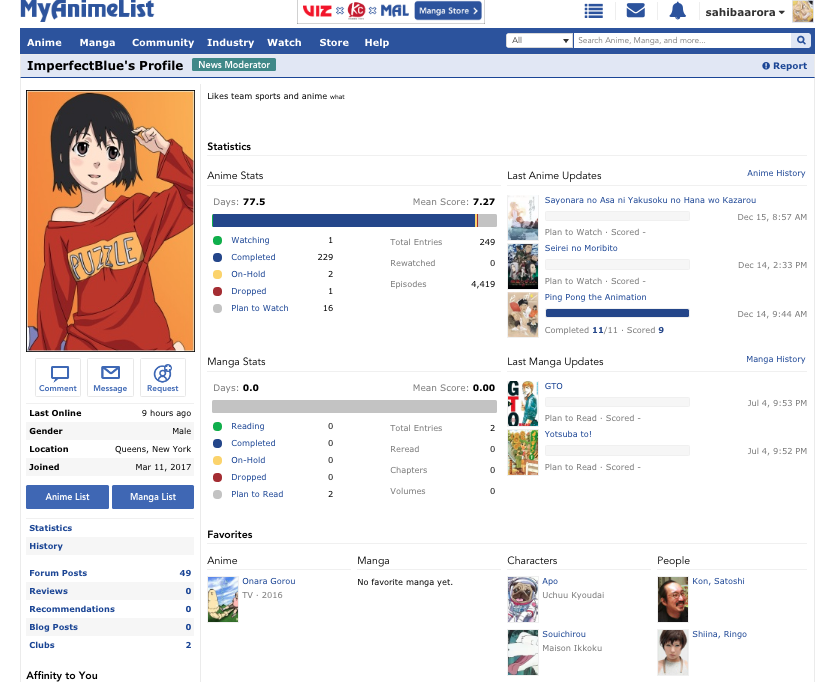Click the Comment speech bubble icon
834x682 pixels.
[x=58, y=377]
